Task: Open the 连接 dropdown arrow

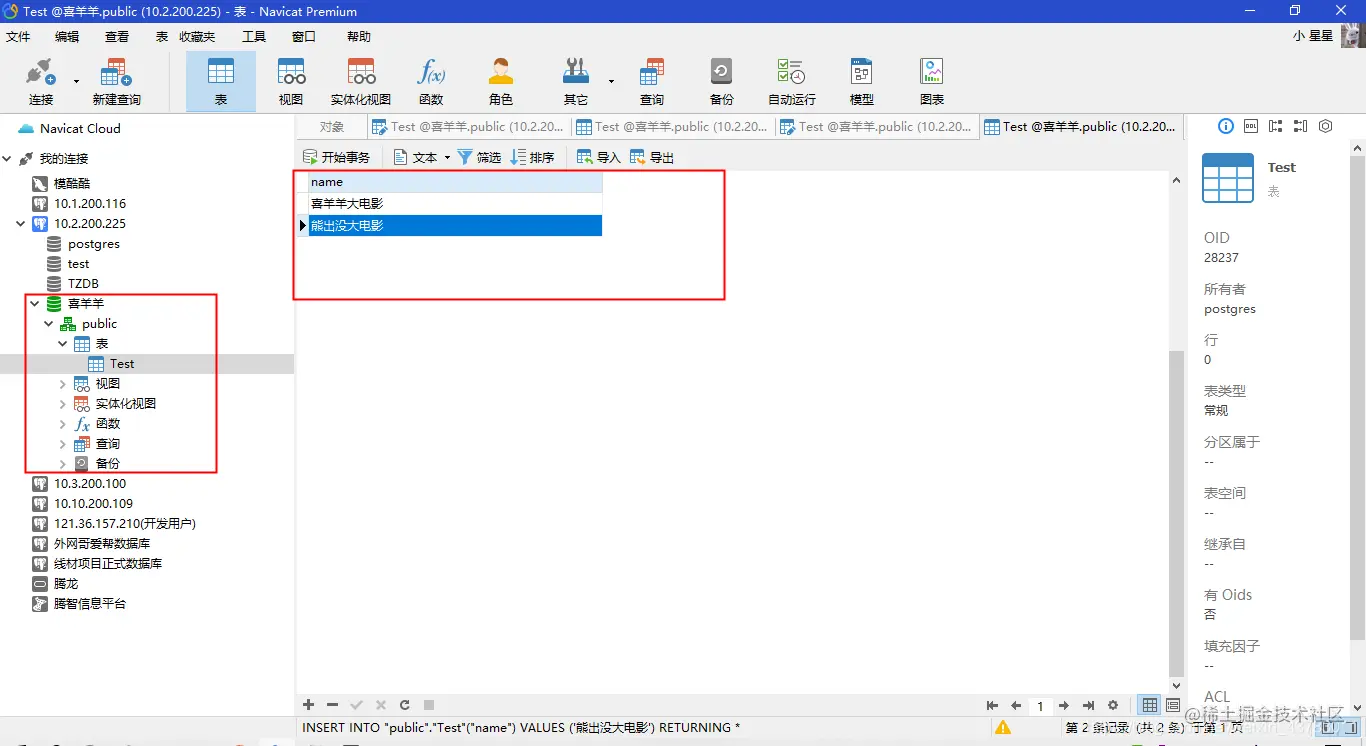Action: (x=76, y=81)
